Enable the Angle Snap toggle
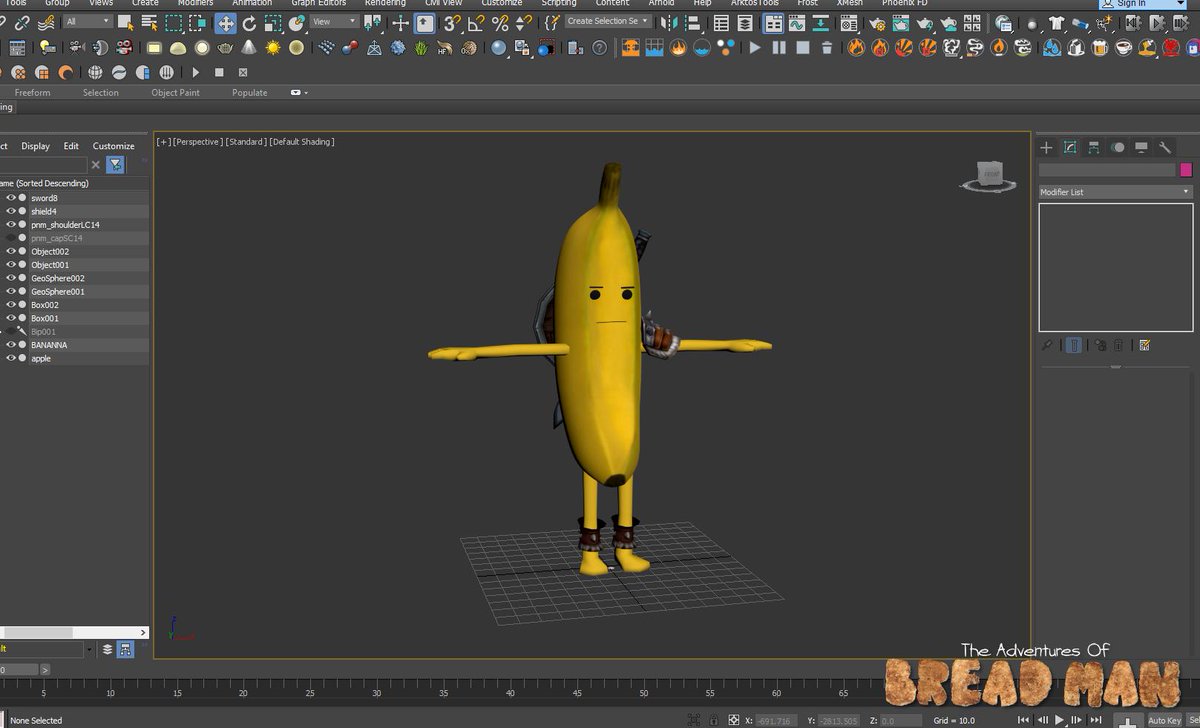 [477, 23]
